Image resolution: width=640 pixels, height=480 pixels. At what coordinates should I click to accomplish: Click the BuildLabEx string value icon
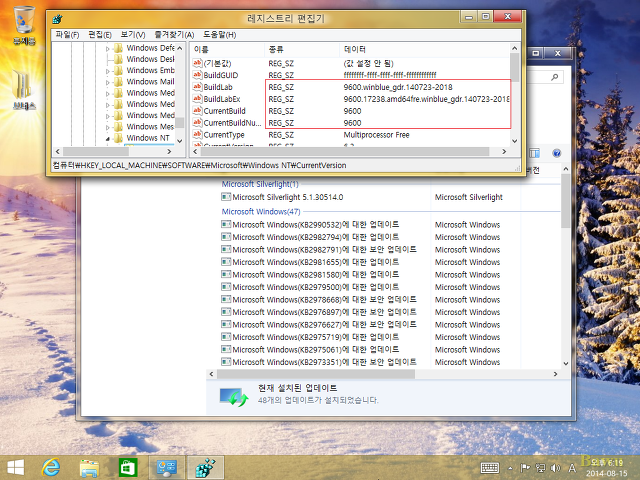coord(198,99)
